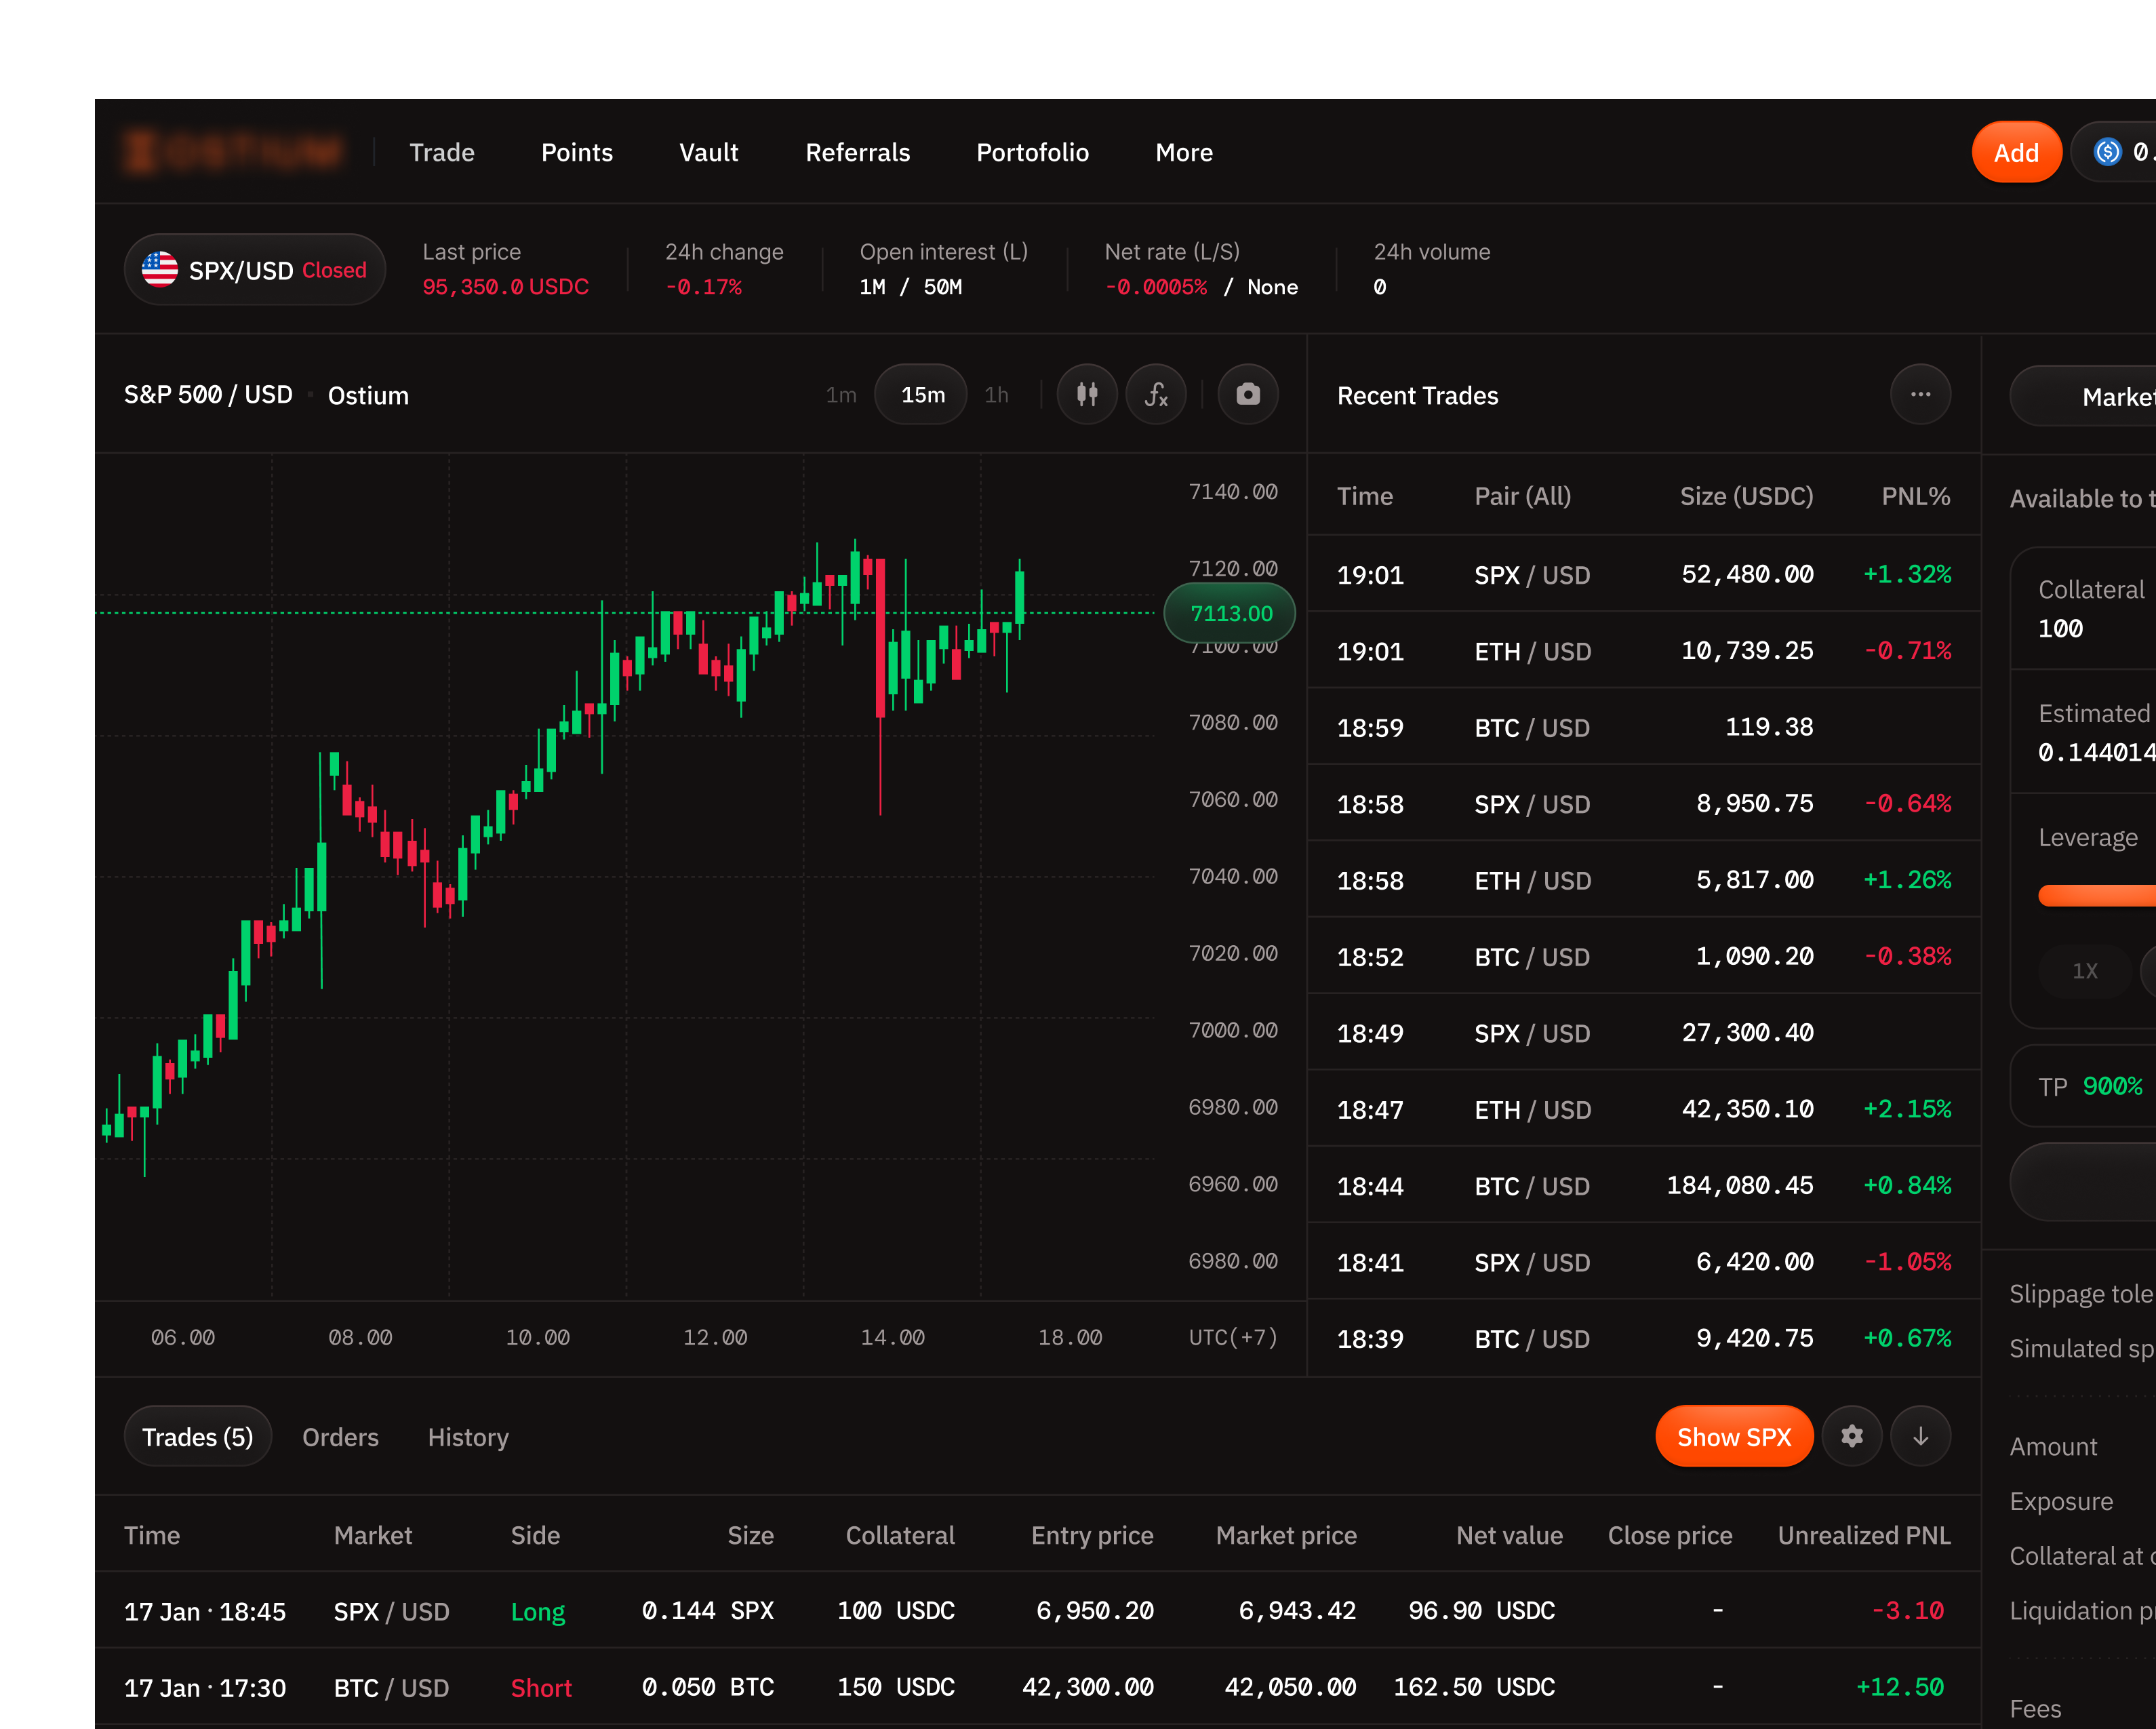Click the download arrow icon
This screenshot has width=2156, height=1729.
pyautogui.click(x=1920, y=1436)
